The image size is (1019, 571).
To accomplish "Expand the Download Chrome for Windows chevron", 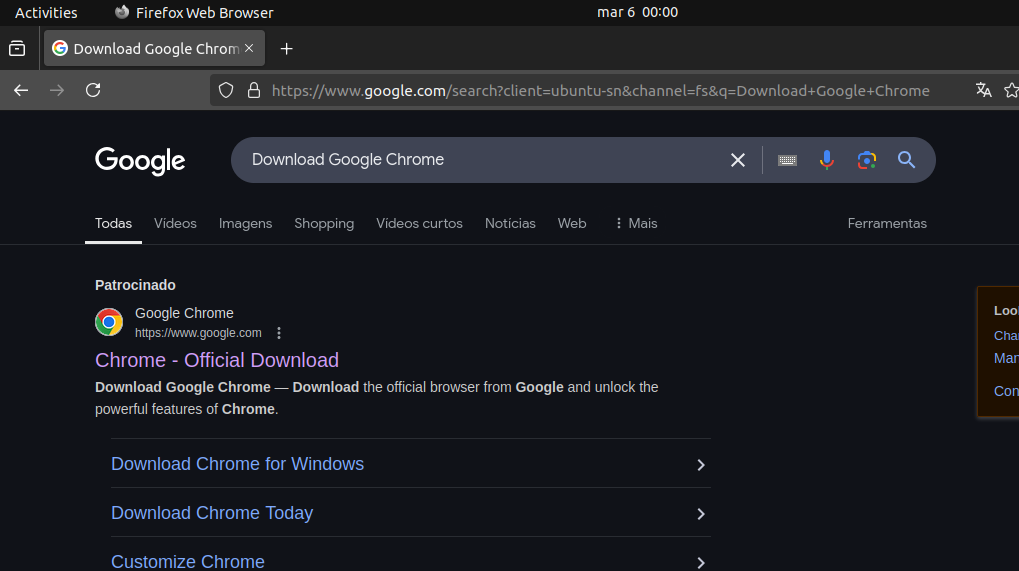I will [x=701, y=465].
